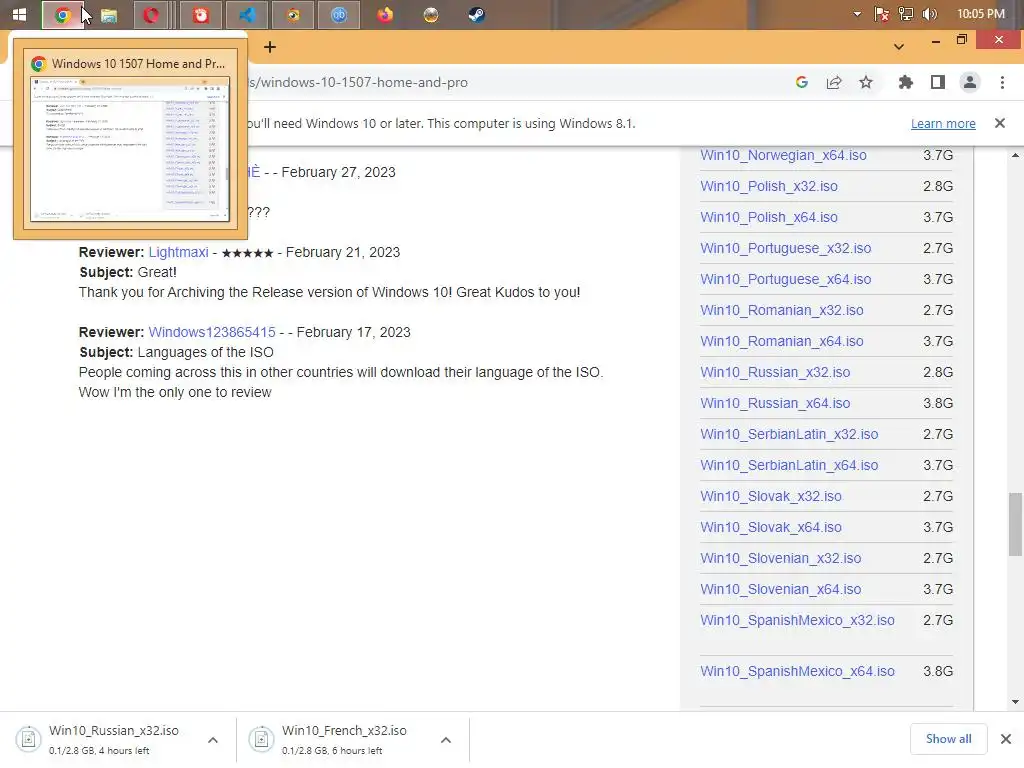Download Win10_Polish_x32.iso
The image size is (1024, 768).
pyautogui.click(x=769, y=186)
